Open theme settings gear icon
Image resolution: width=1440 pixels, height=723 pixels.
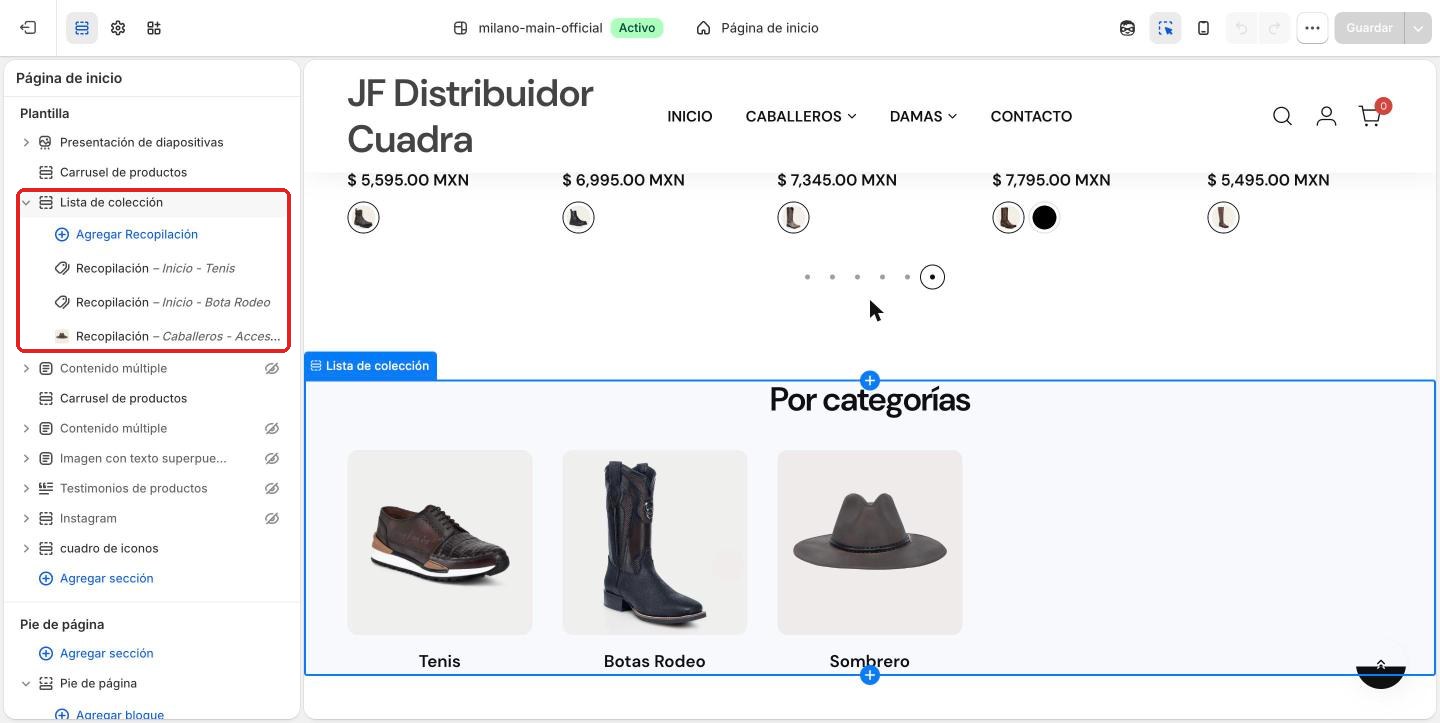pyautogui.click(x=118, y=28)
